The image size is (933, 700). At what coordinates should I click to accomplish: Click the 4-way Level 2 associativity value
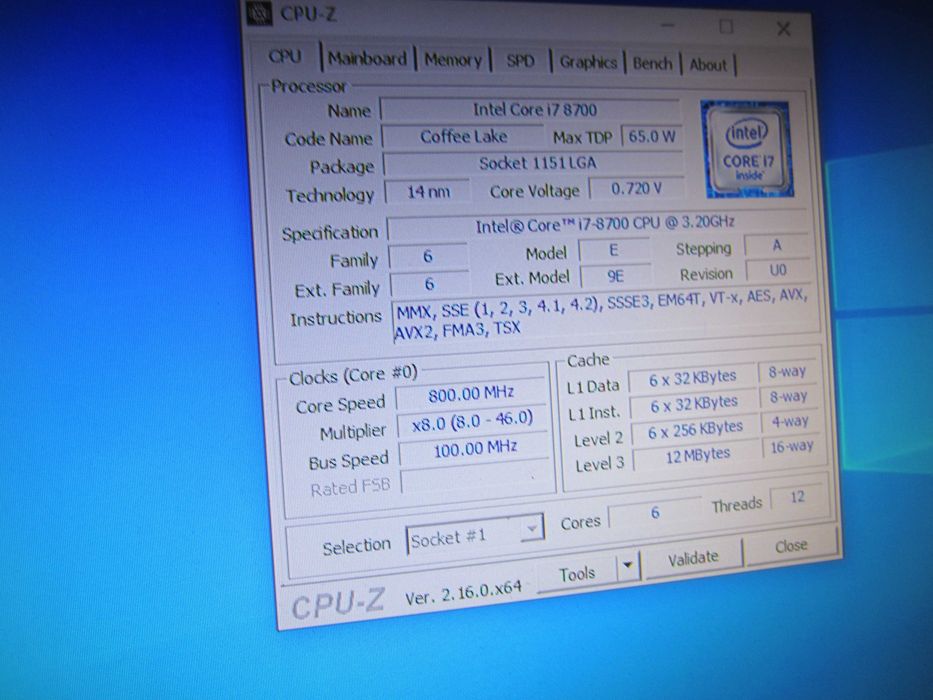coord(790,421)
